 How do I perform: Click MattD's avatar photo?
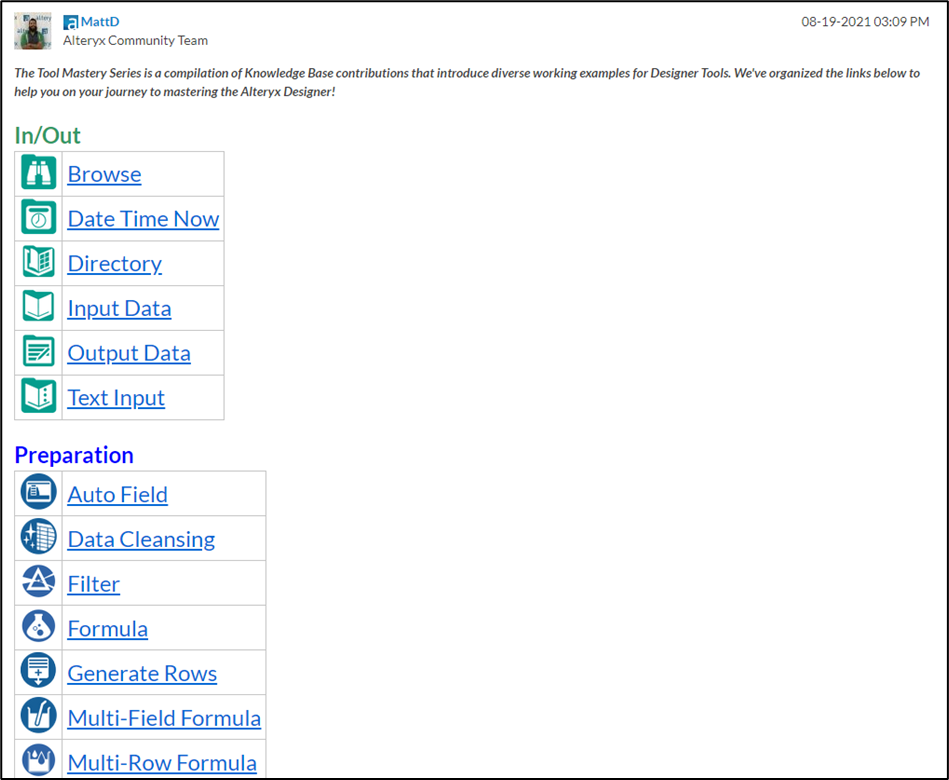point(33,31)
